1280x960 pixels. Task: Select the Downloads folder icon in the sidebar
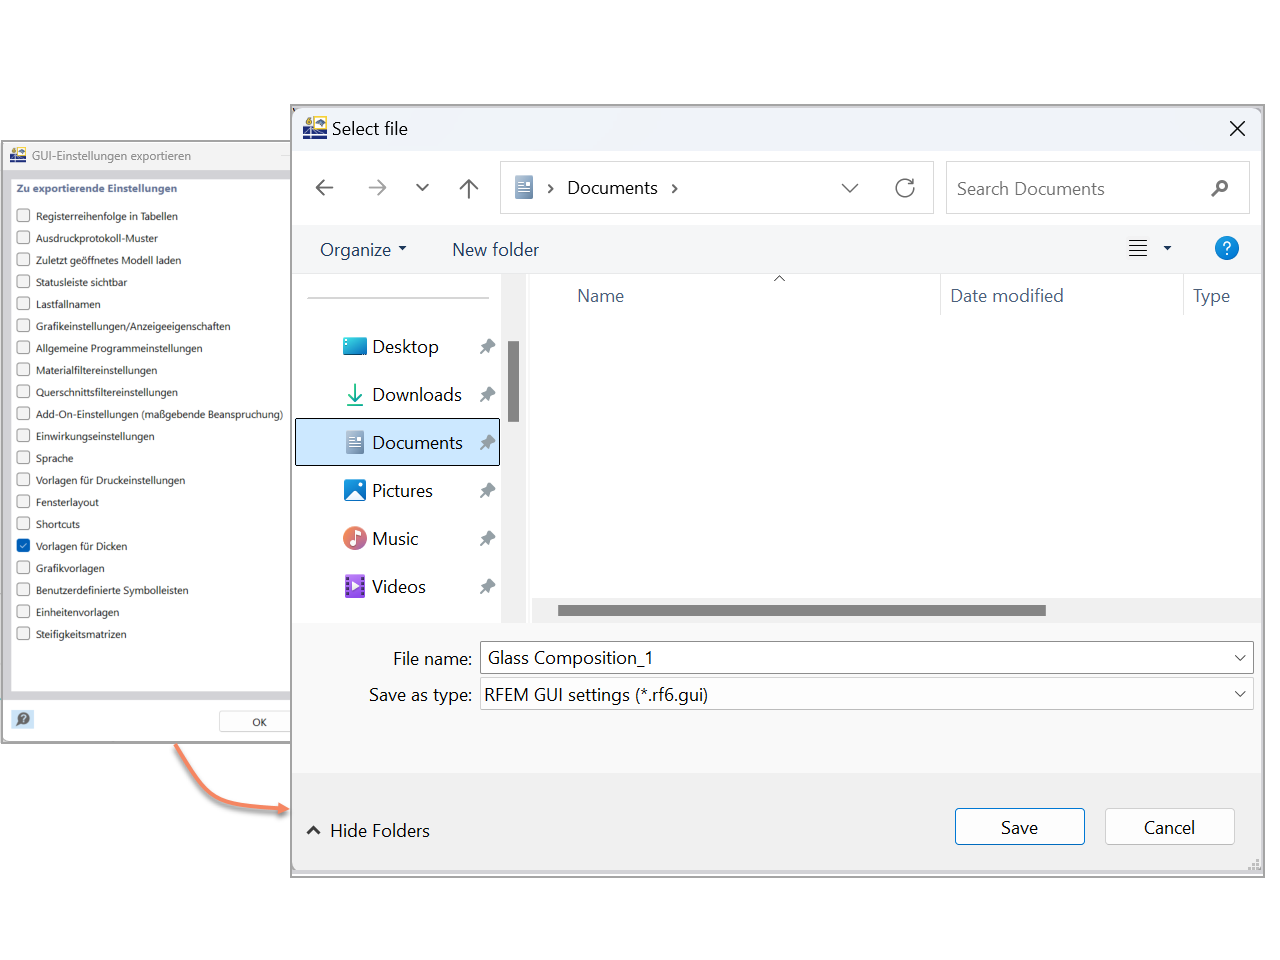click(355, 394)
